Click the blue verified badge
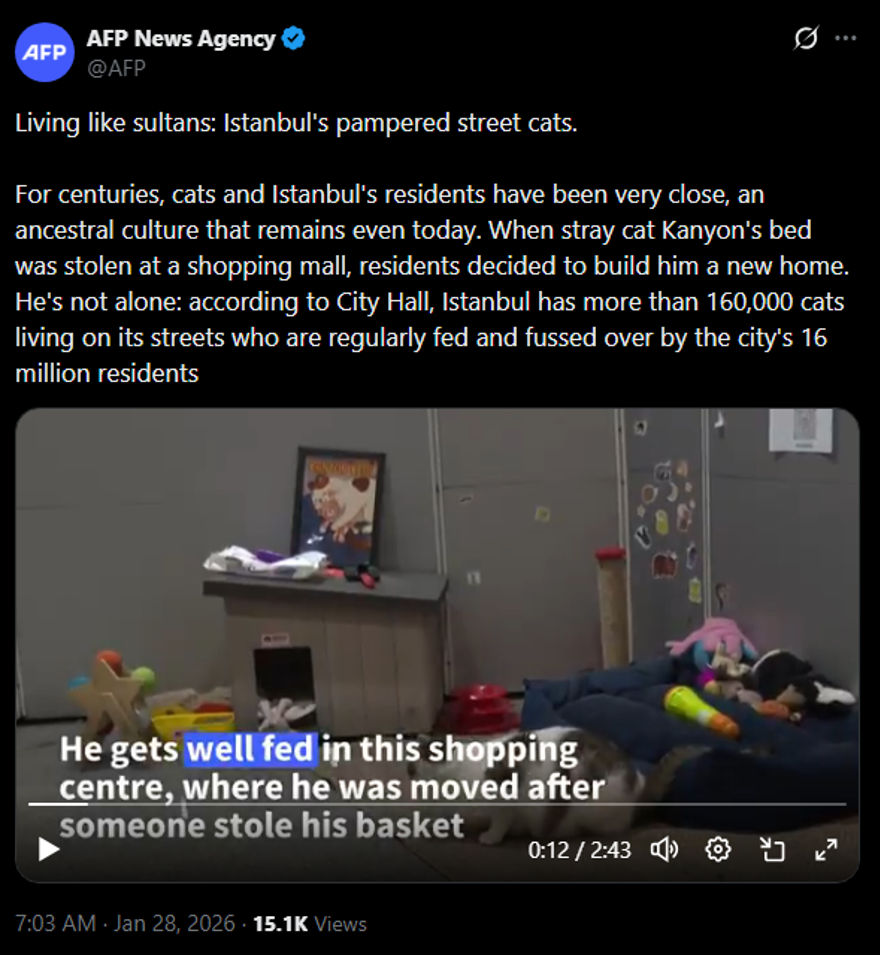Screen dimensions: 880x955 pos(294,38)
